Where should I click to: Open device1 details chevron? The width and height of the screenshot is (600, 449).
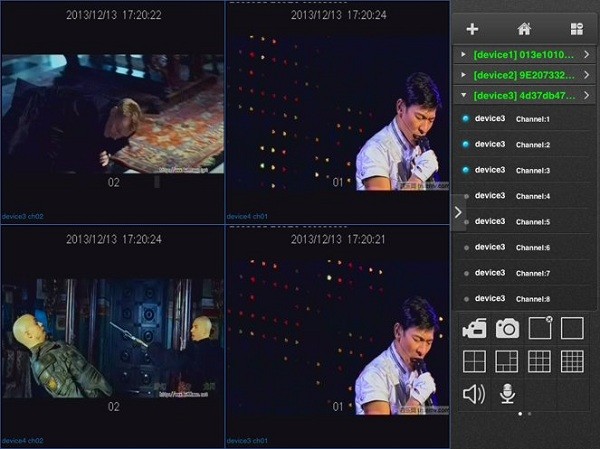coord(587,54)
